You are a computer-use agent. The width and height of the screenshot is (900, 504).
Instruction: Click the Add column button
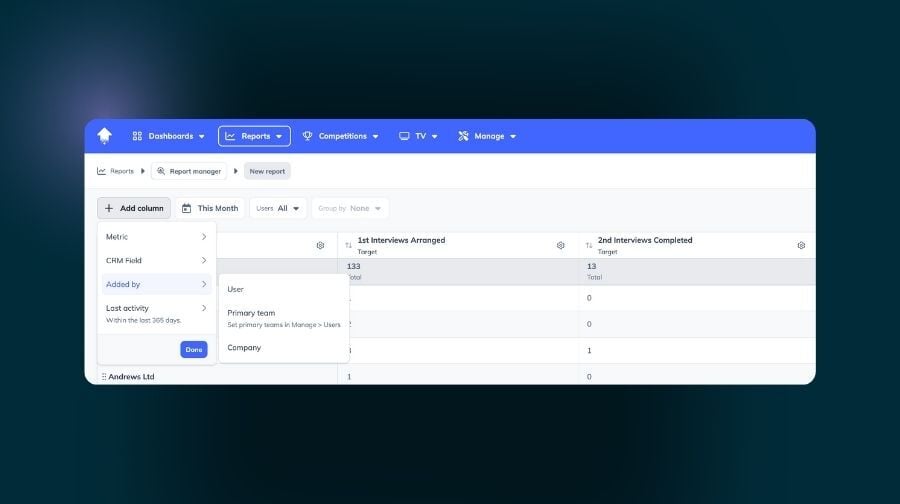click(134, 208)
